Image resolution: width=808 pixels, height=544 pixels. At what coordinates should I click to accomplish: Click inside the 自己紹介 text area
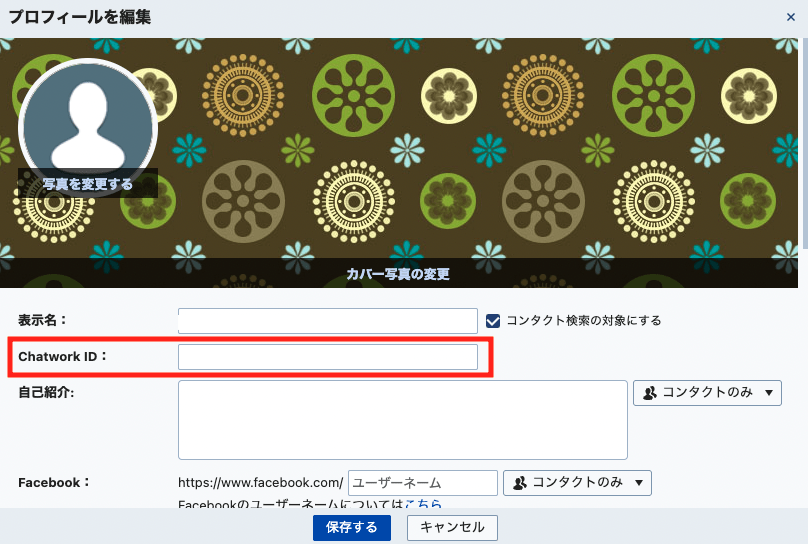pyautogui.click(x=402, y=420)
